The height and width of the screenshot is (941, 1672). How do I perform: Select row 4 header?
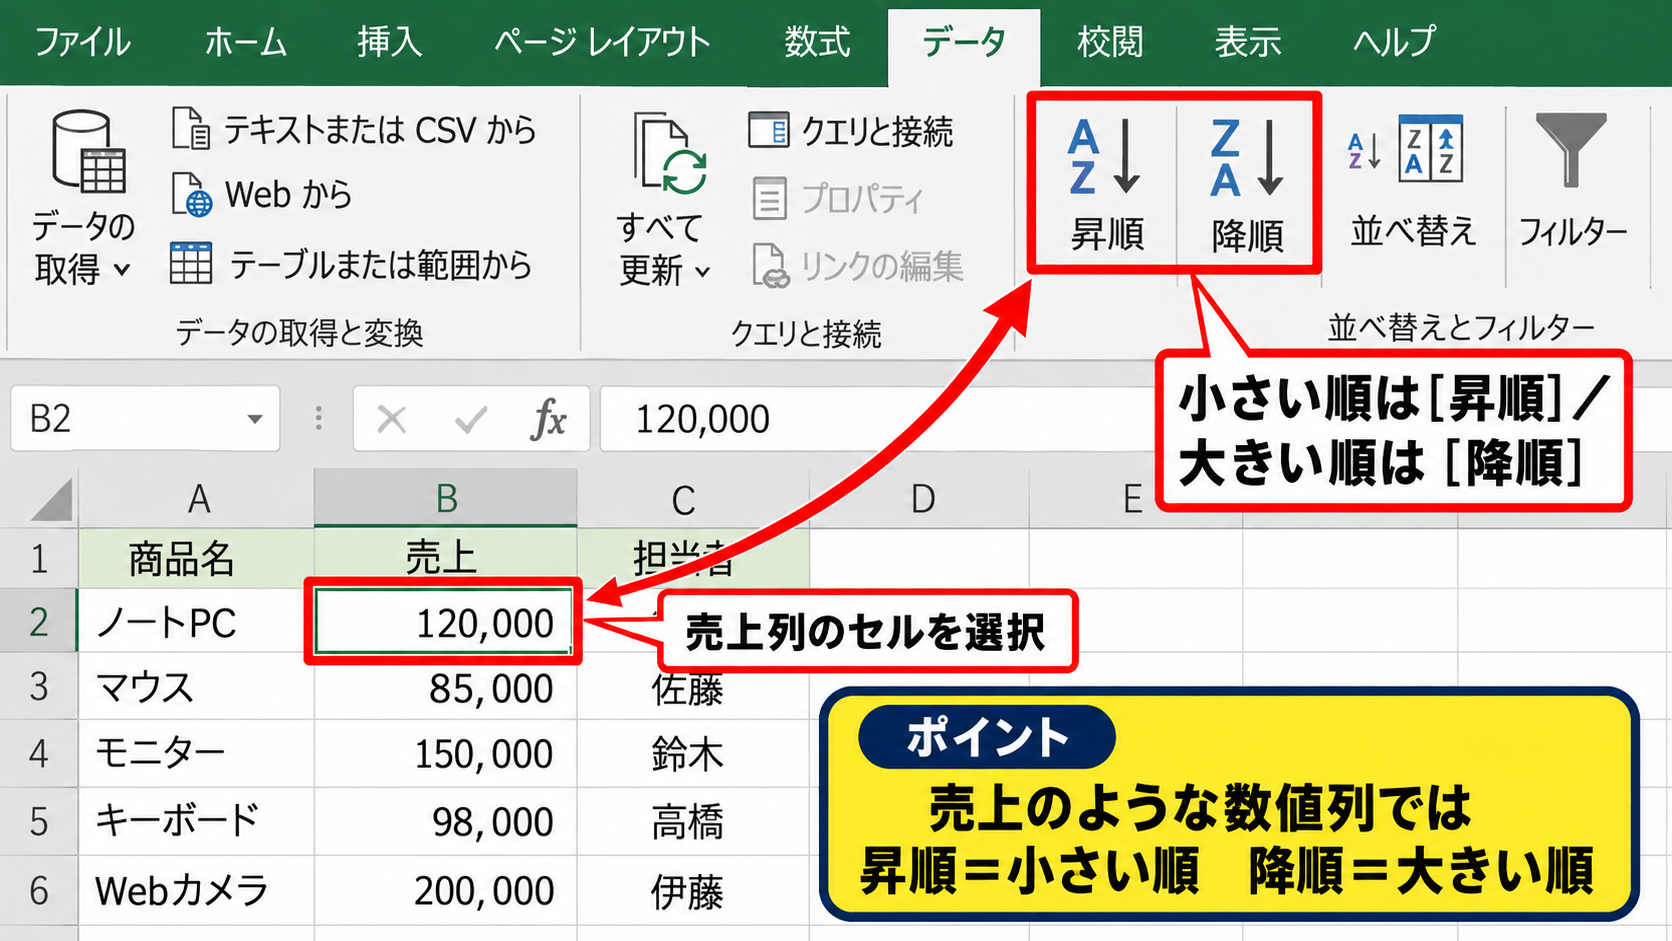pos(39,753)
